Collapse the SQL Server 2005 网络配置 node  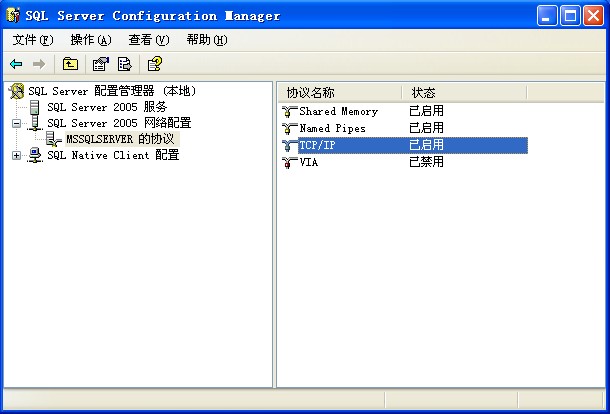click(x=16, y=123)
